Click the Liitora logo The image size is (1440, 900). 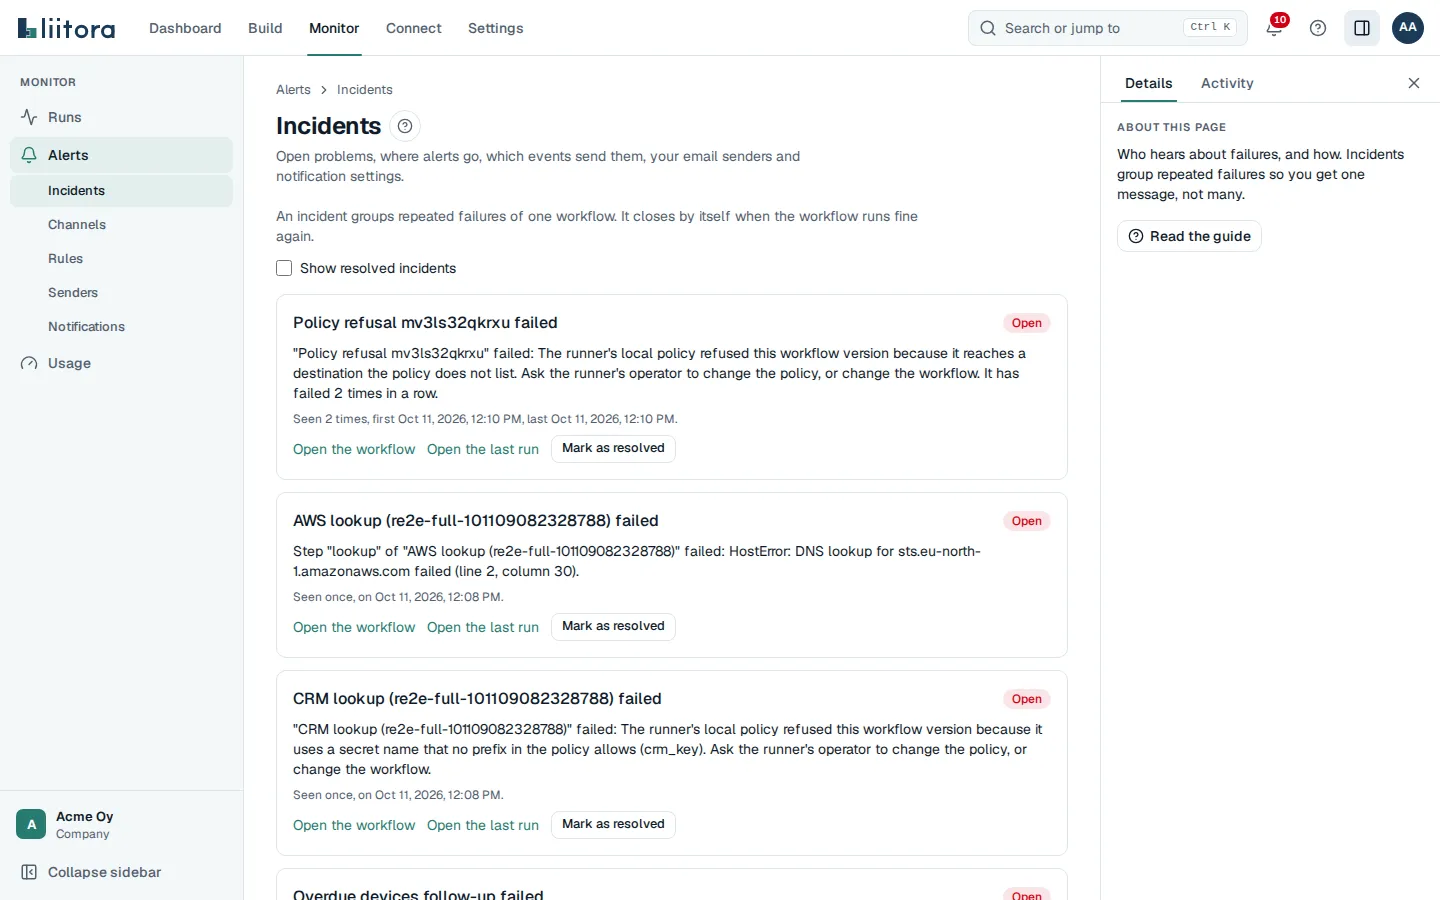[66, 28]
